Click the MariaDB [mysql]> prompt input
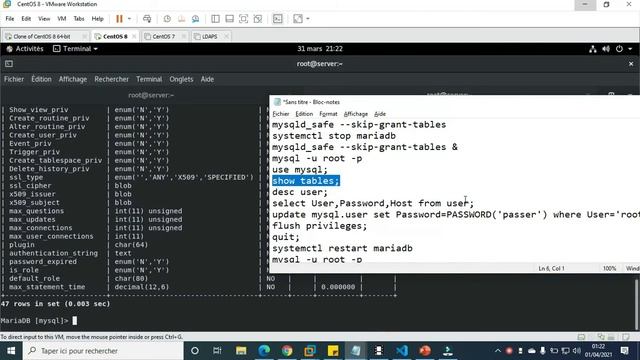Screen dimensions: 640x360 [75, 321]
